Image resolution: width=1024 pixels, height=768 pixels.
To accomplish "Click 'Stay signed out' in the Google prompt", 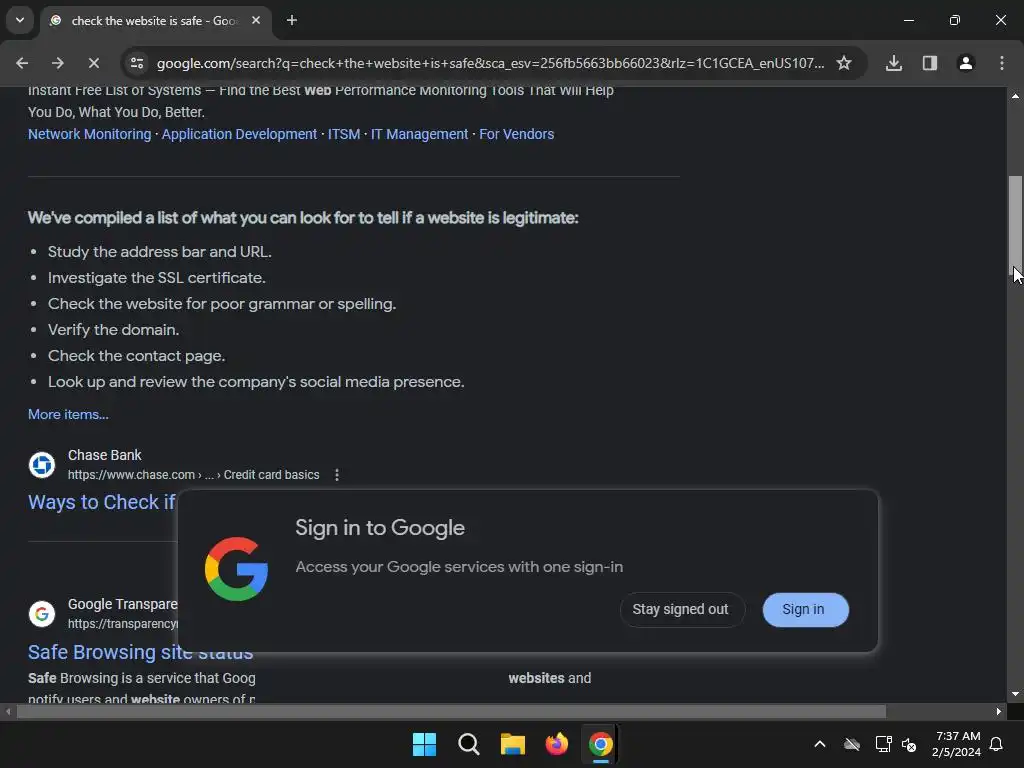I will pyautogui.click(x=680, y=609).
